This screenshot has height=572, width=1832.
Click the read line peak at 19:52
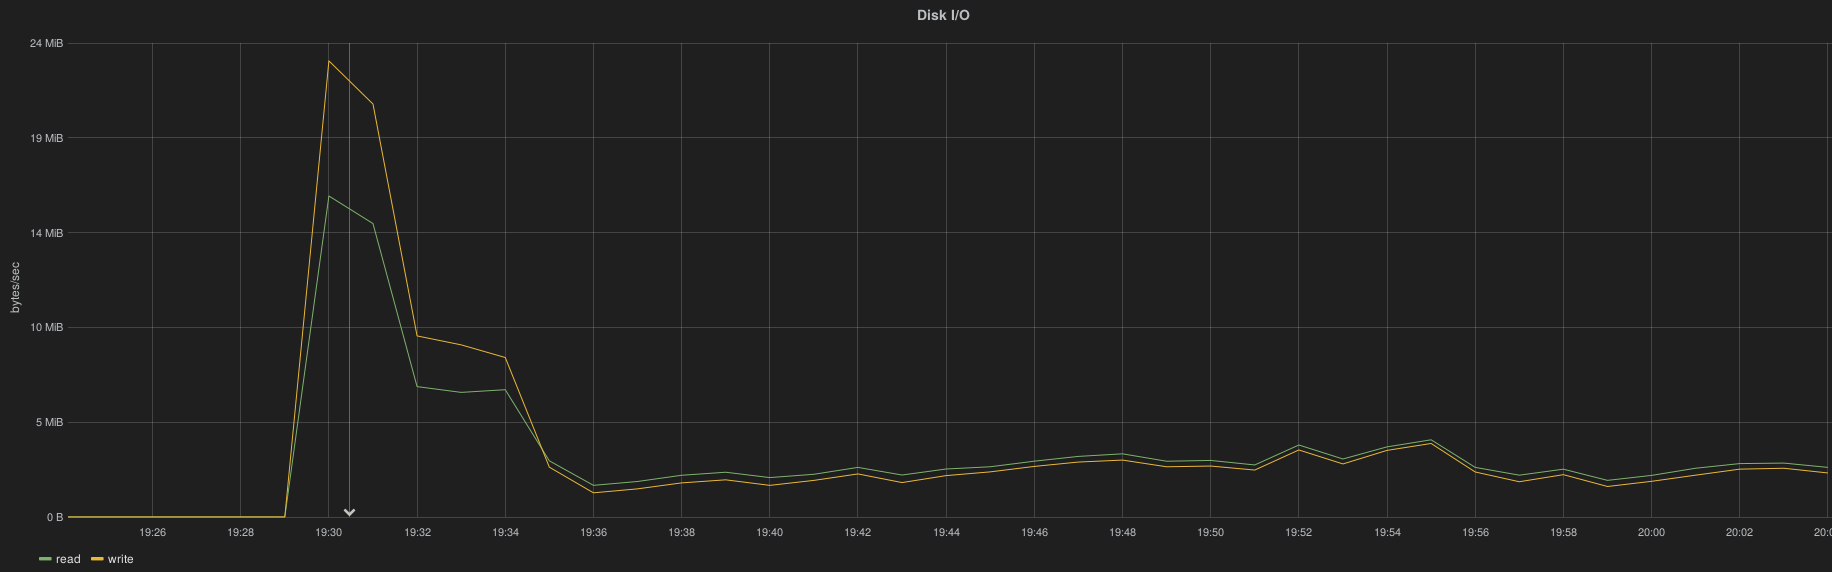[1298, 445]
